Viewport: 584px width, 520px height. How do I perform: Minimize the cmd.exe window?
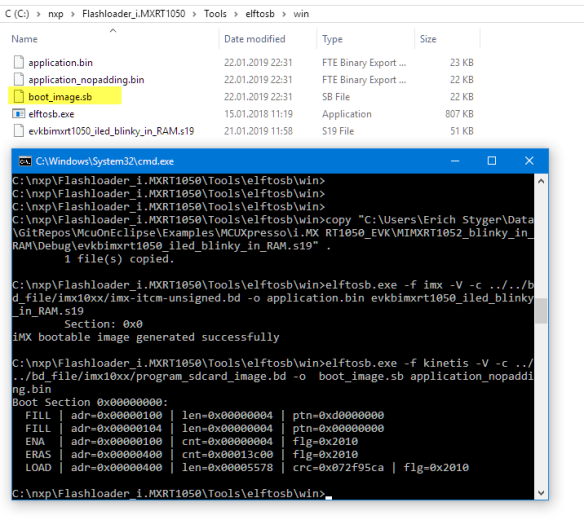[x=455, y=161]
